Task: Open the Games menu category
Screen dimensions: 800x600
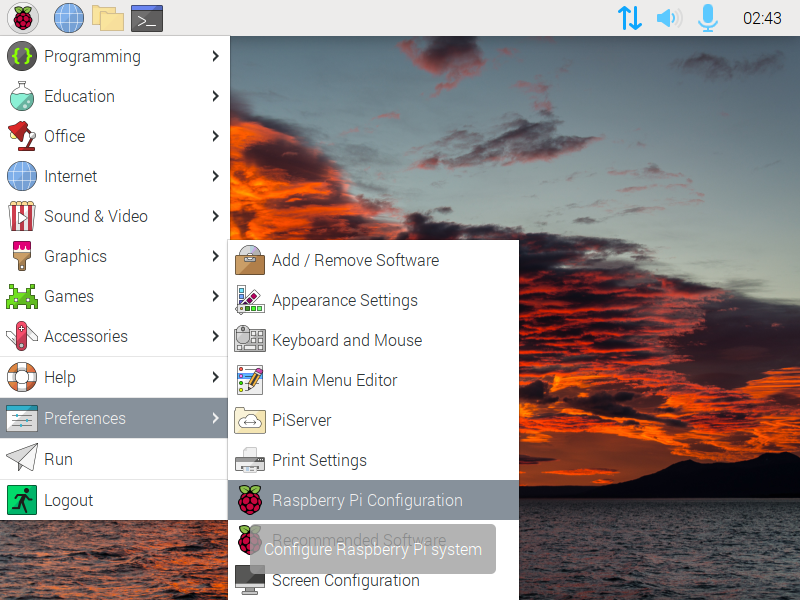Action: (69, 296)
